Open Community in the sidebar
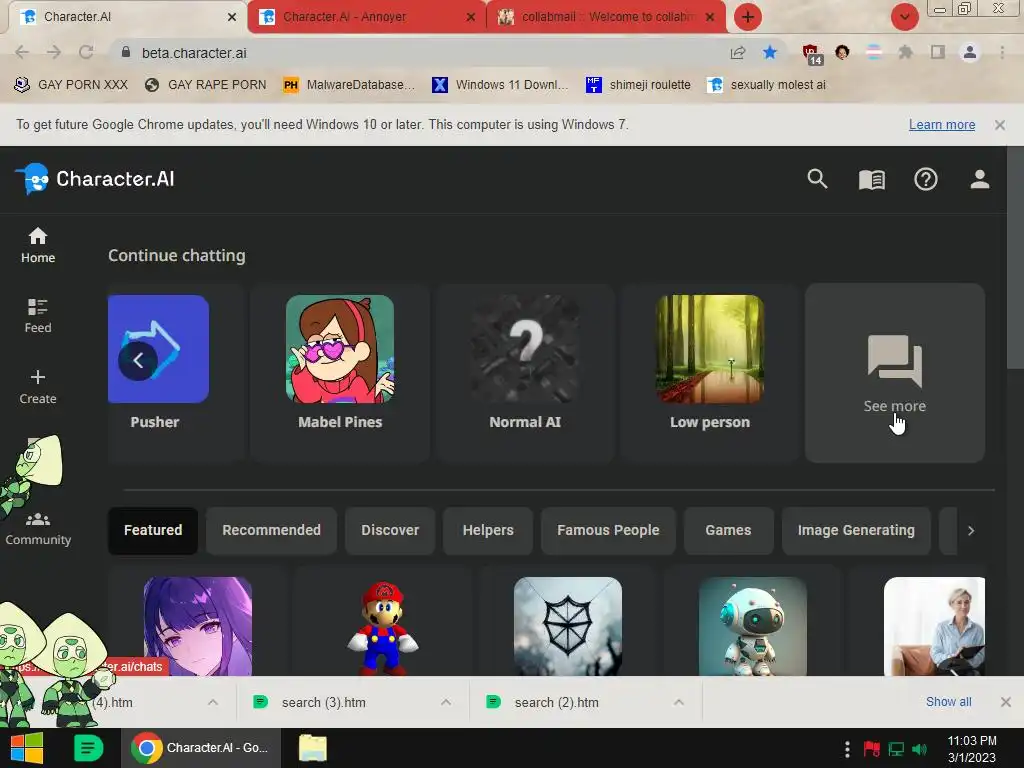Viewport: 1024px width, 768px height. coord(38,530)
